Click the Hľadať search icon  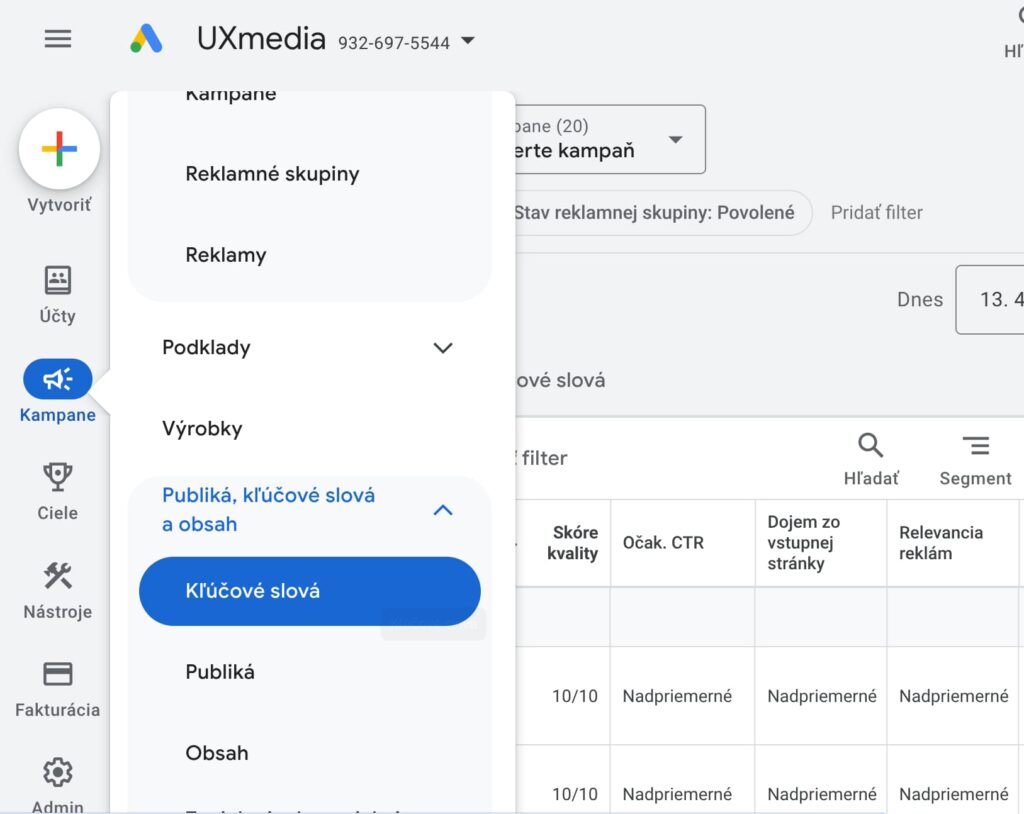point(871,445)
